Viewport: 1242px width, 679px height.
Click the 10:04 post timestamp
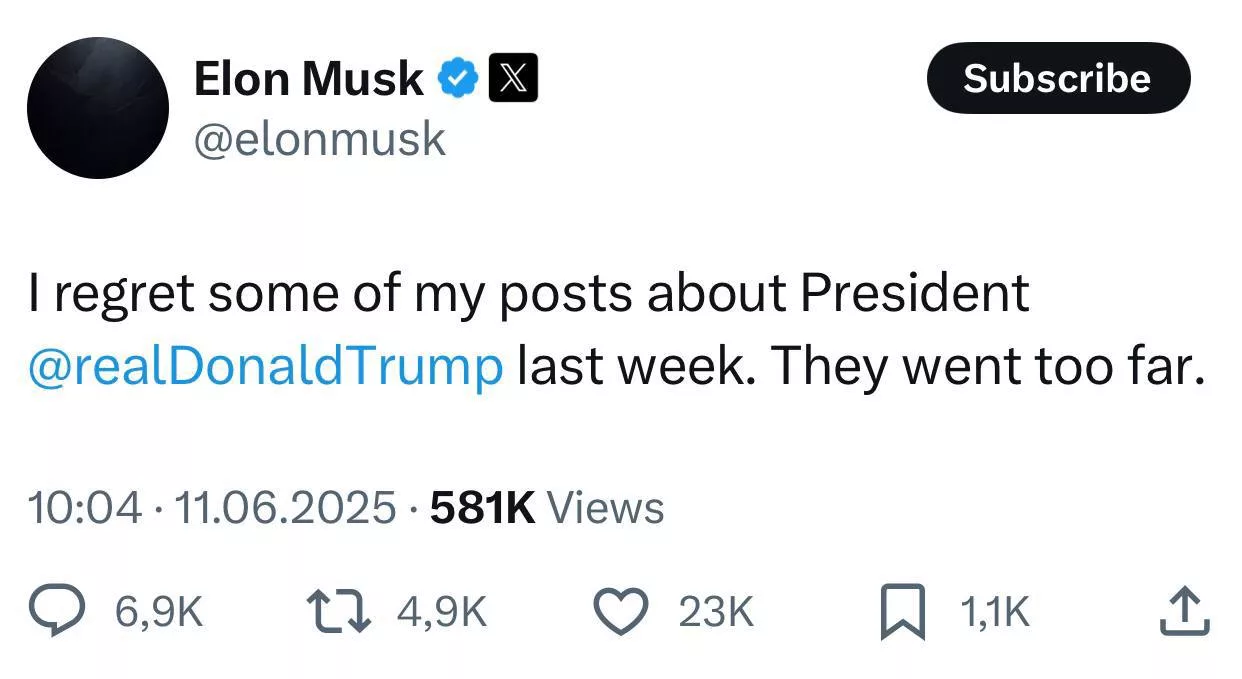click(85, 508)
